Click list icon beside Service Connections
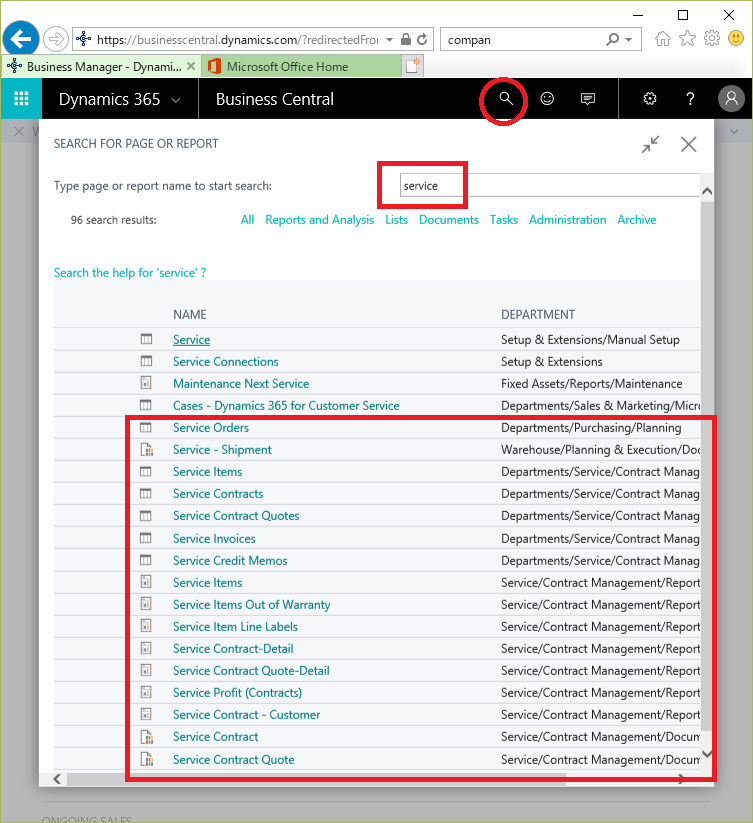Image resolution: width=753 pixels, height=823 pixels. click(x=146, y=361)
